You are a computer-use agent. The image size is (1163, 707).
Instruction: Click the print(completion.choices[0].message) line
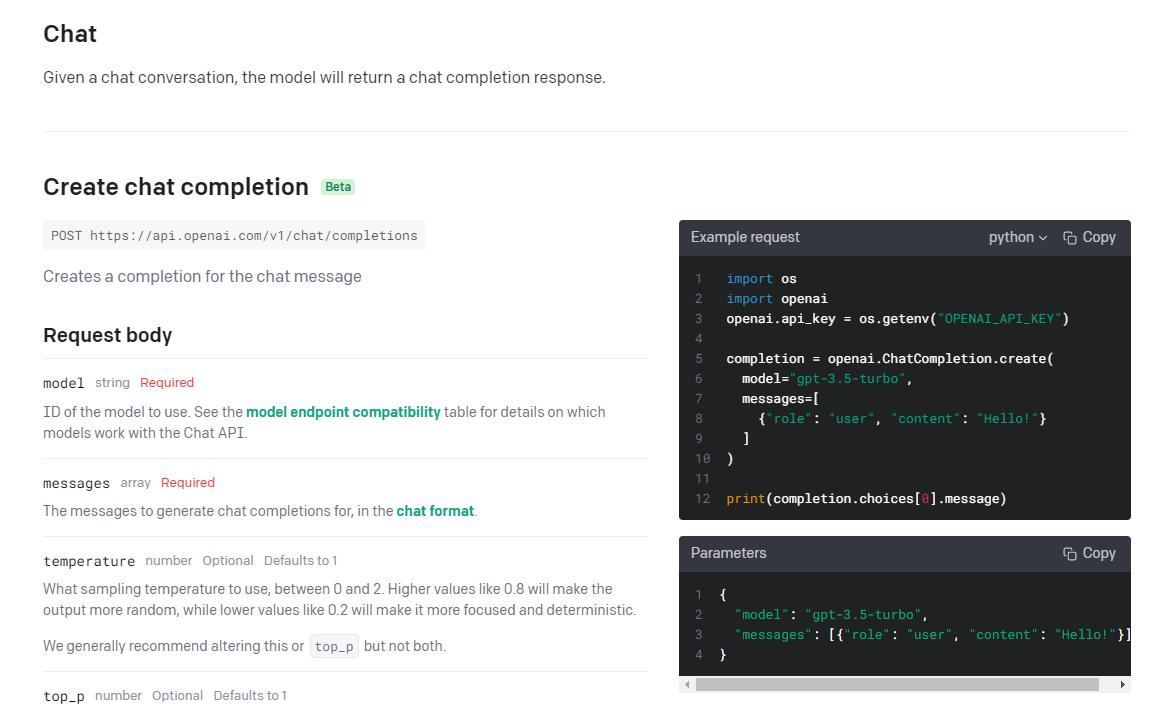pyautogui.click(x=866, y=499)
